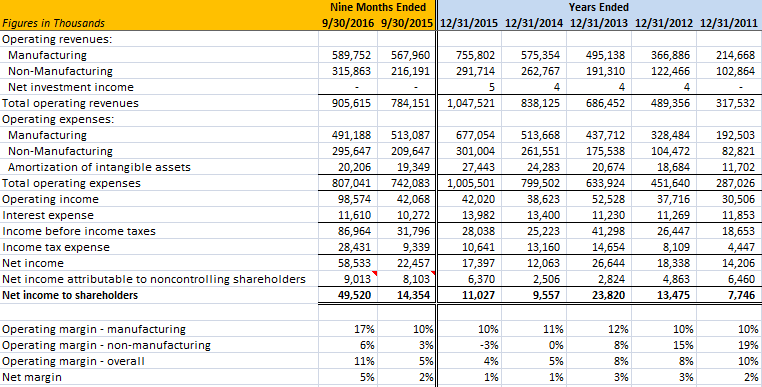The height and width of the screenshot is (387, 762).
Task: Select income before taxes value 86,964
Action: [x=355, y=231]
